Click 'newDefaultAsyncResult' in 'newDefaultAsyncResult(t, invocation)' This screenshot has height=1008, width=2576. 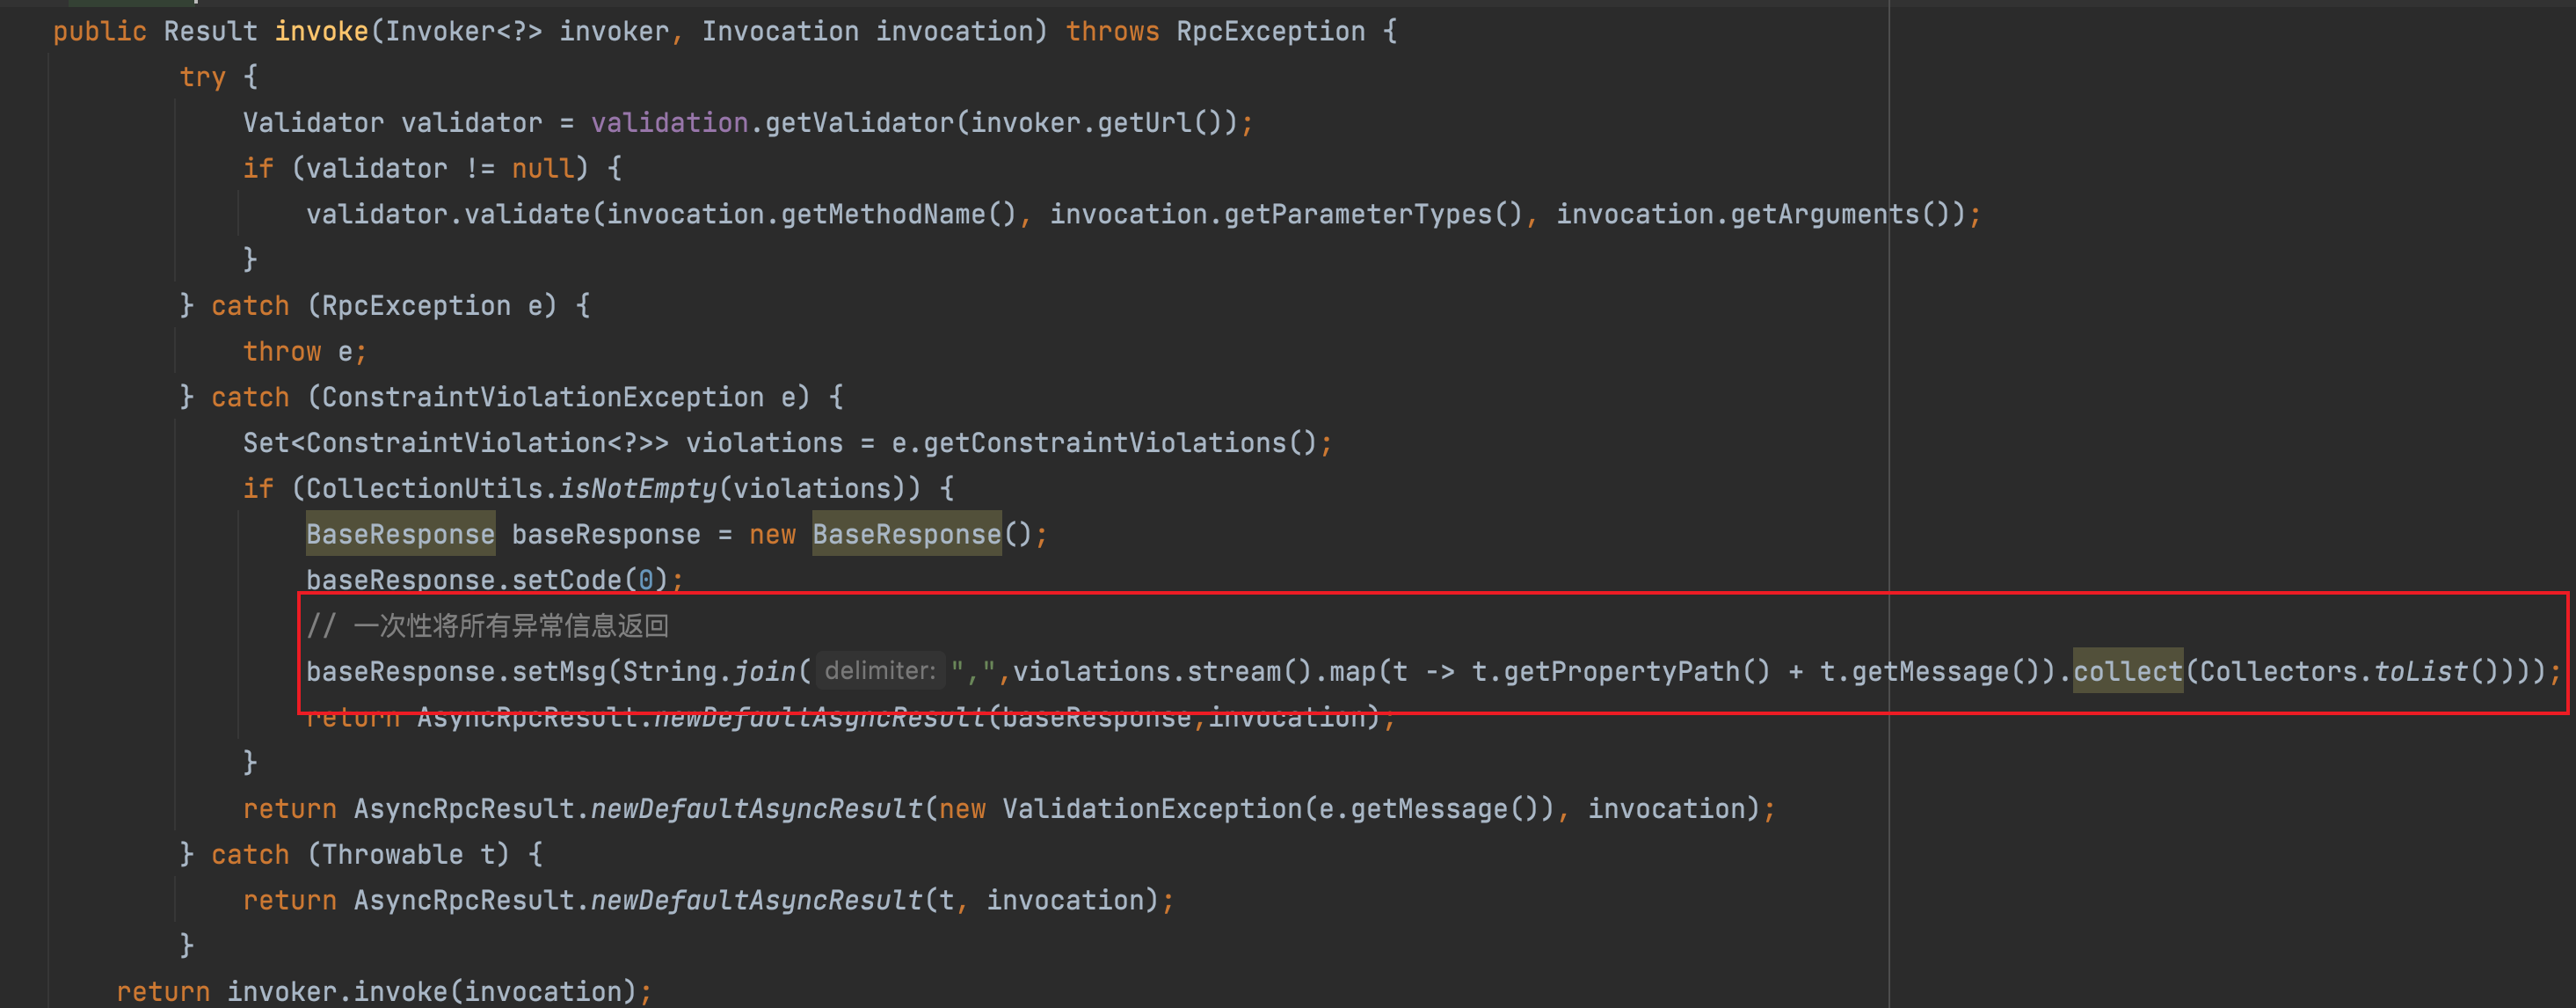757,901
